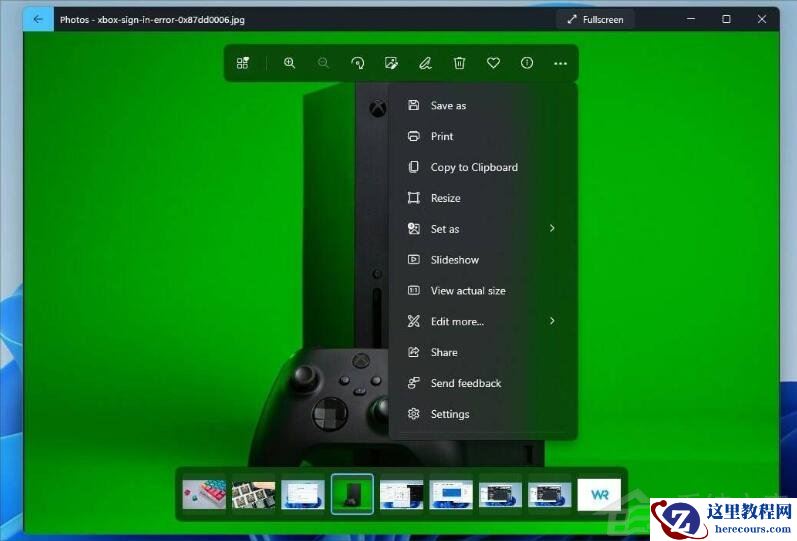797x541 pixels.
Task: Expand the Edit more... submenu arrow
Action: click(552, 321)
